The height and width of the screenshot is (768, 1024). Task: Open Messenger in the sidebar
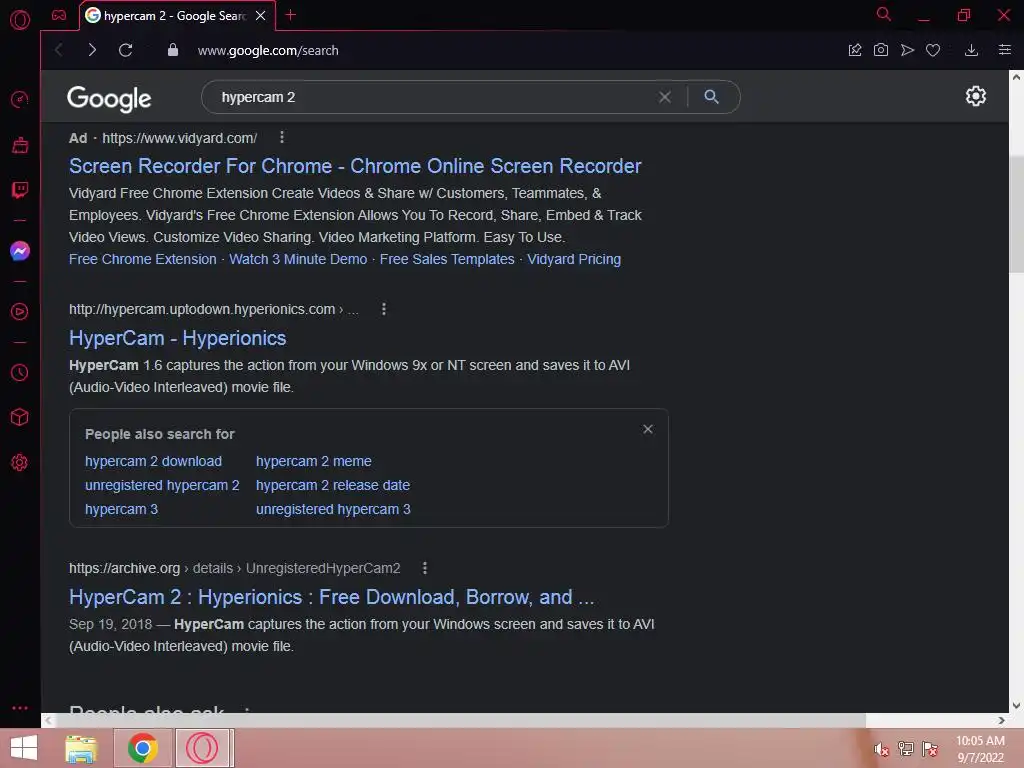tap(20, 251)
